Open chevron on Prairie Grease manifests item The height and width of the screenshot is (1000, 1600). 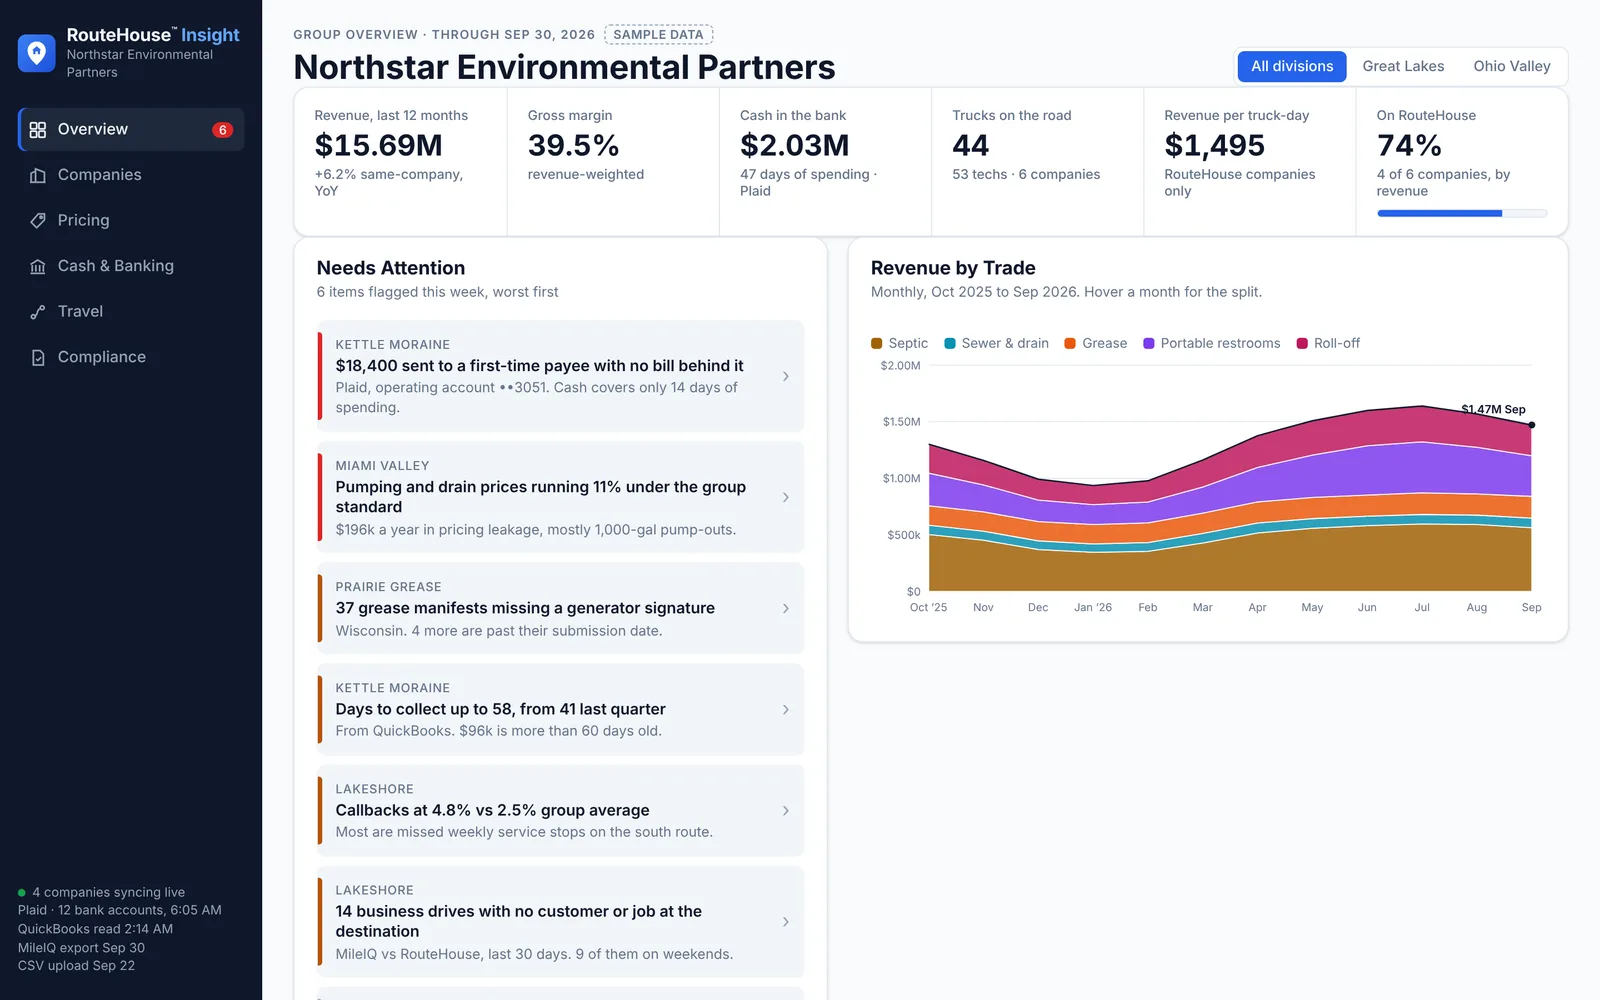(x=786, y=608)
